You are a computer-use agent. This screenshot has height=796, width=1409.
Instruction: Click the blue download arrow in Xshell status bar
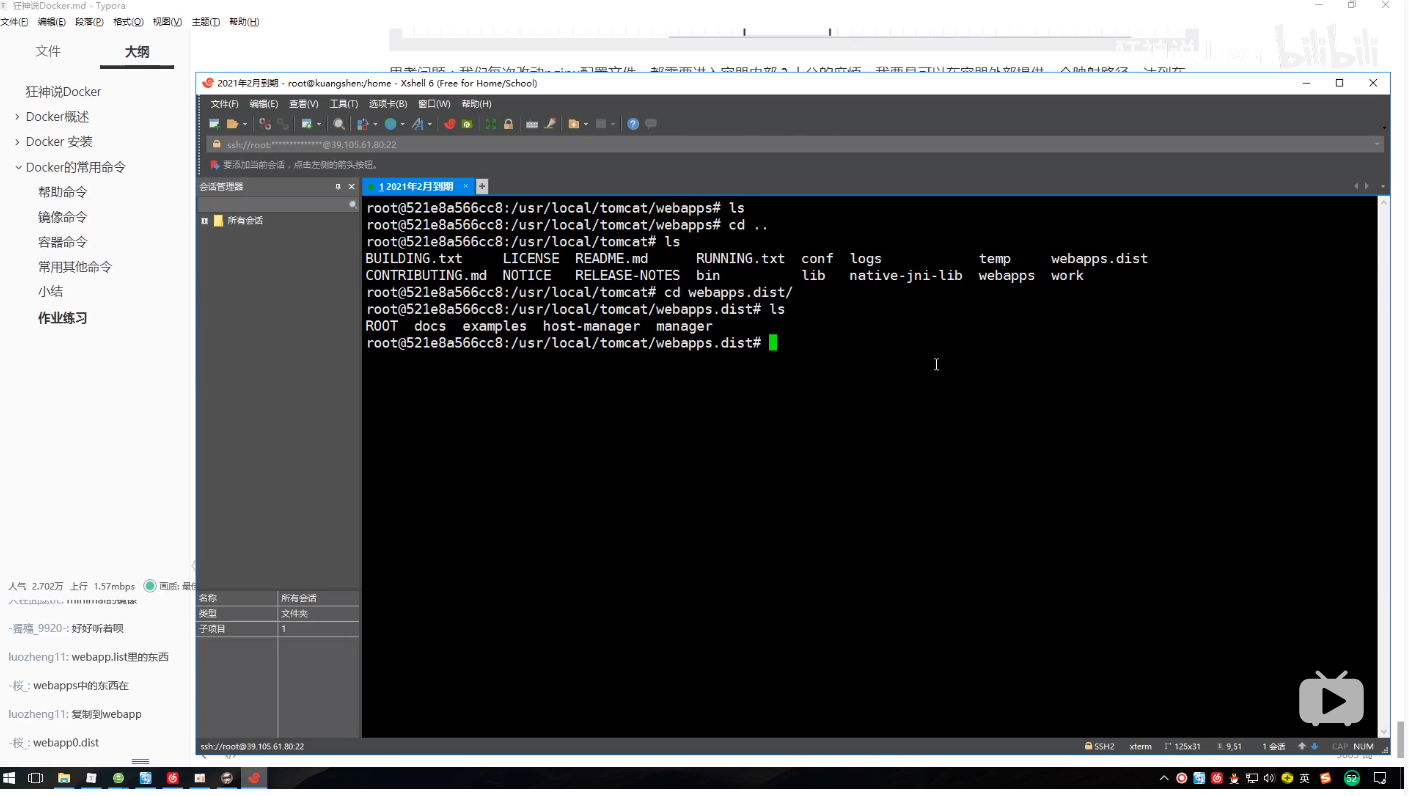click(1315, 746)
